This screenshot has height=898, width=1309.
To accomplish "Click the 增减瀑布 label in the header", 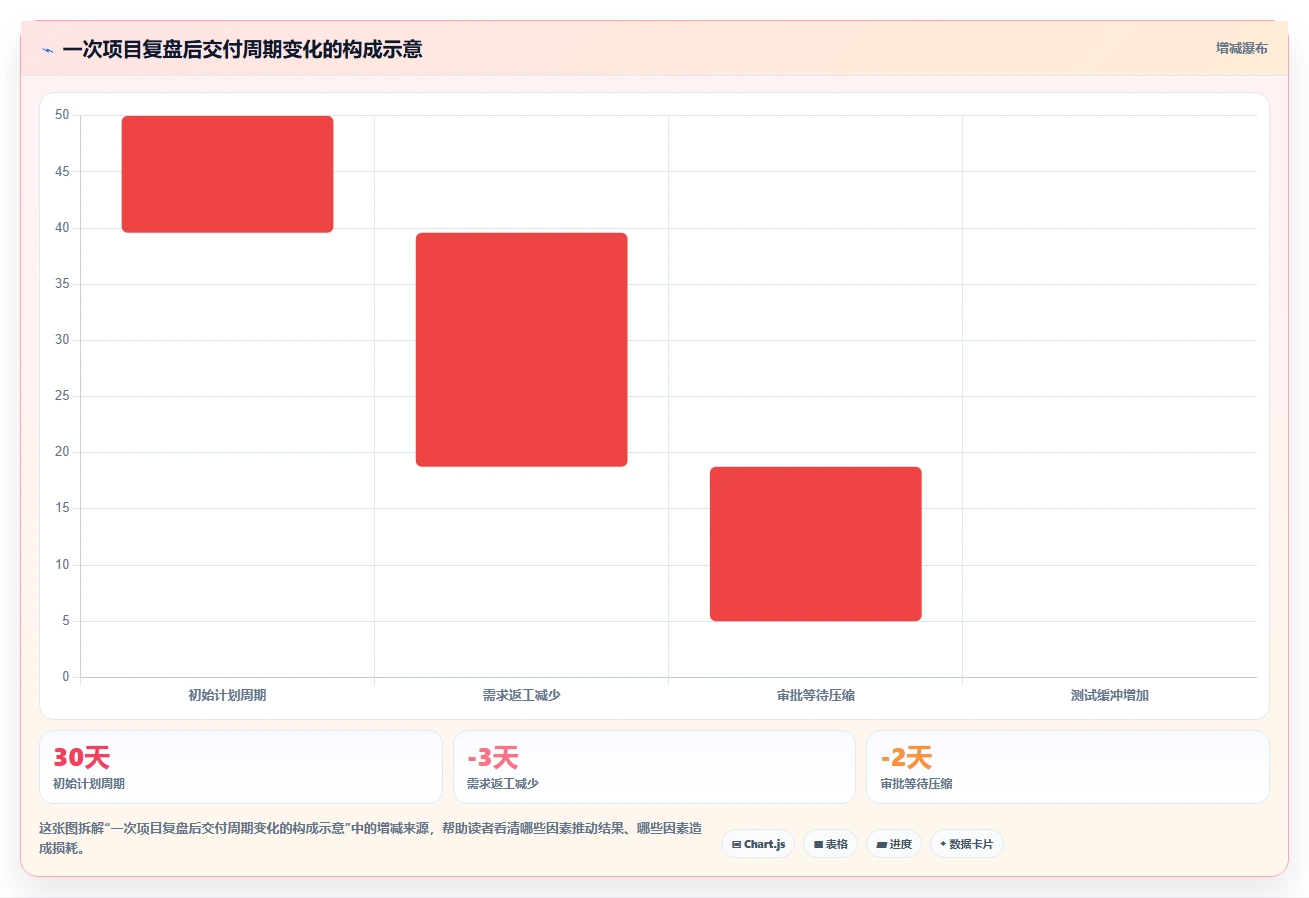I will pos(1242,48).
